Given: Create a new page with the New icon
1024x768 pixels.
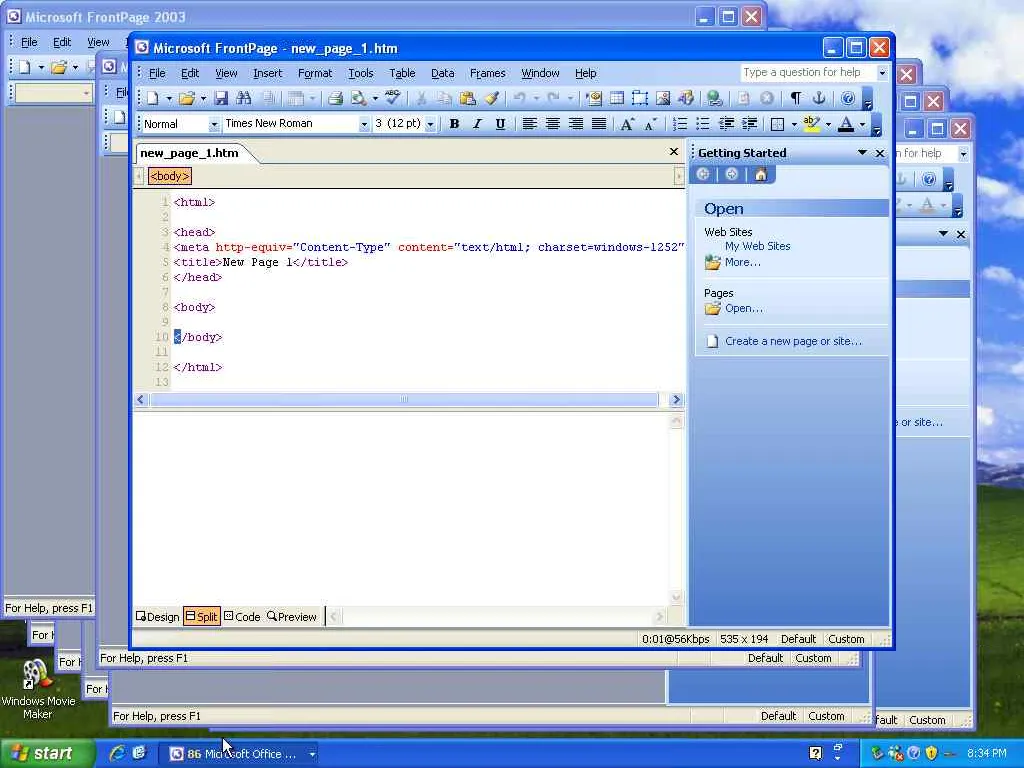Looking at the screenshot, I should pos(153,99).
